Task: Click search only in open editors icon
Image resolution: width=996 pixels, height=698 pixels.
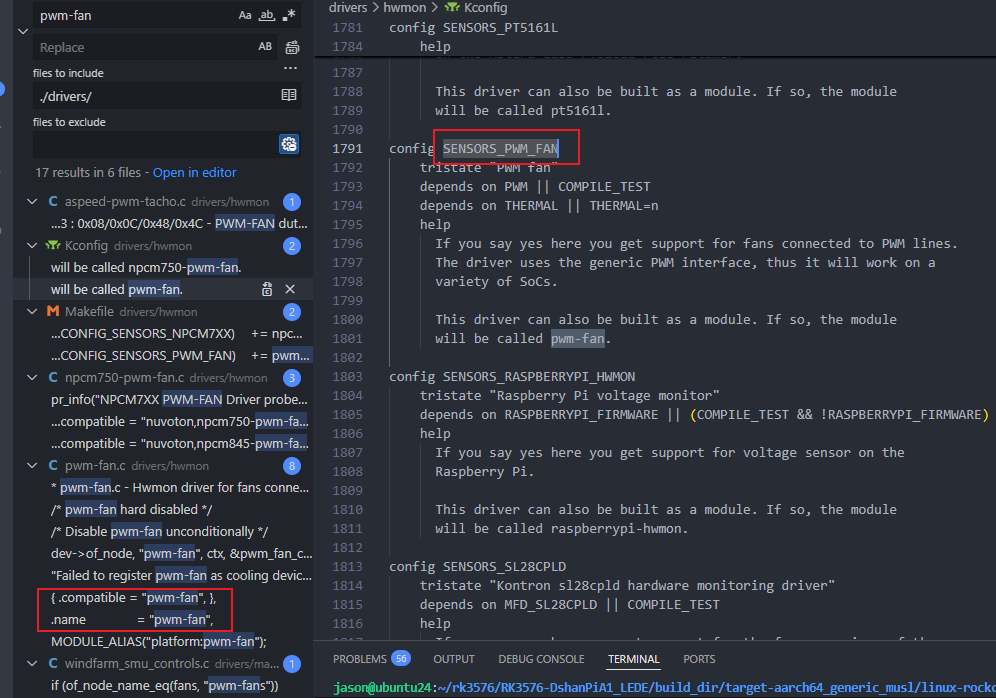Action: click(x=289, y=95)
